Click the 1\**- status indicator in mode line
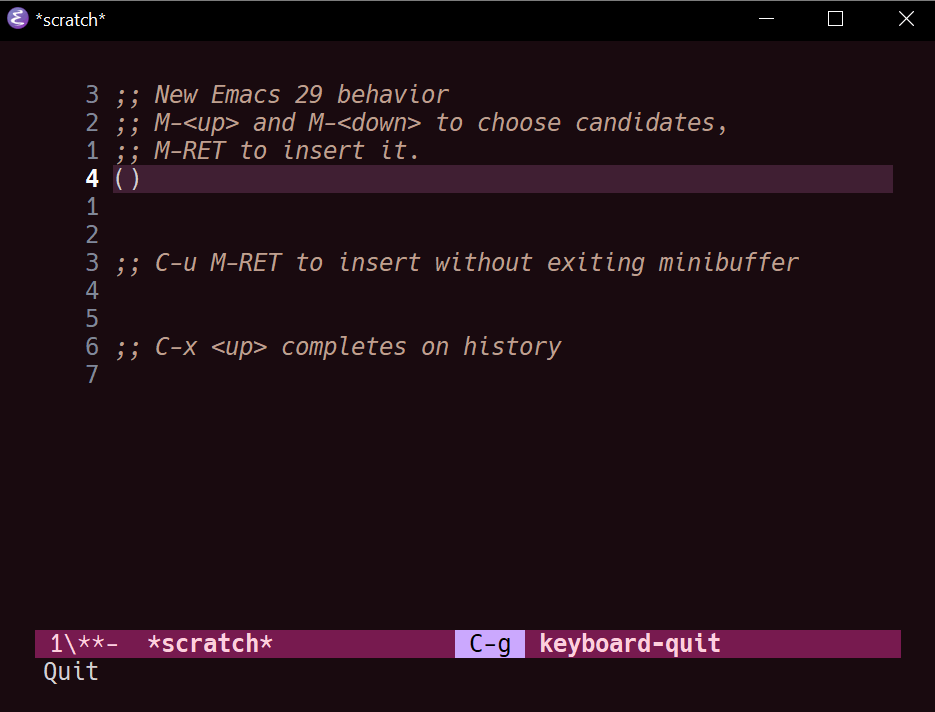The width and height of the screenshot is (935, 712). [x=84, y=644]
